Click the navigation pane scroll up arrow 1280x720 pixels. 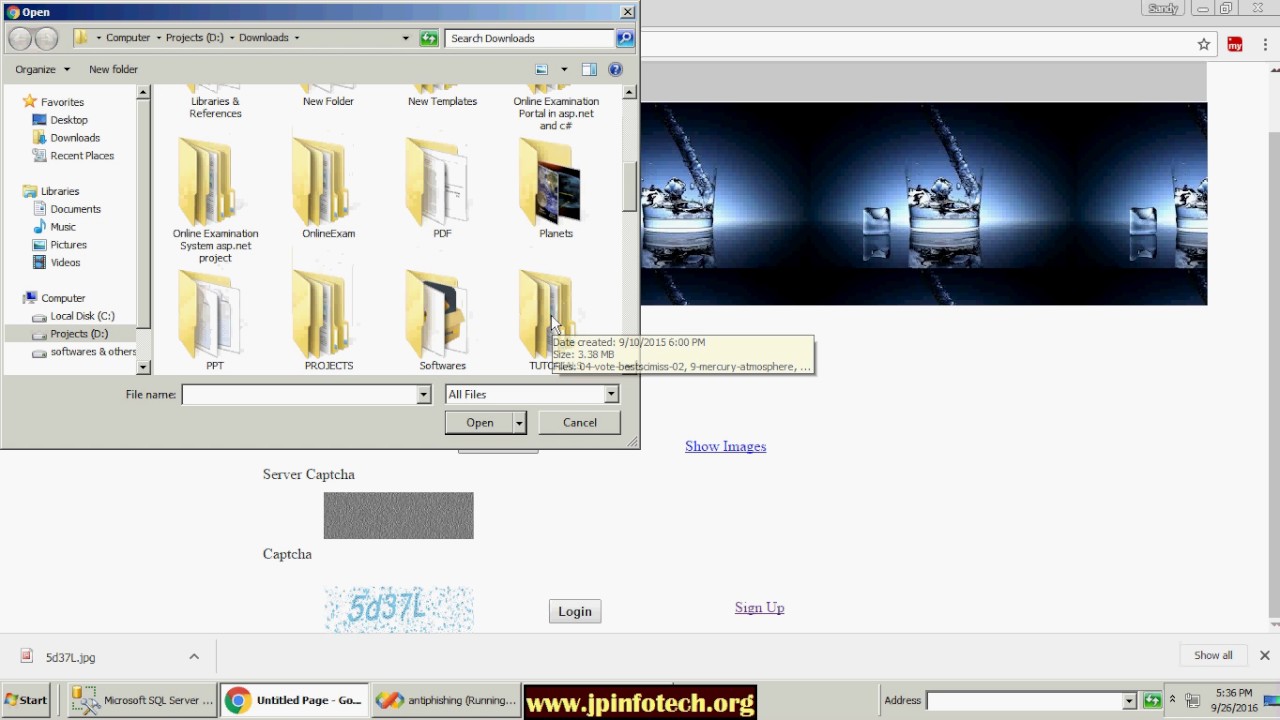143,92
